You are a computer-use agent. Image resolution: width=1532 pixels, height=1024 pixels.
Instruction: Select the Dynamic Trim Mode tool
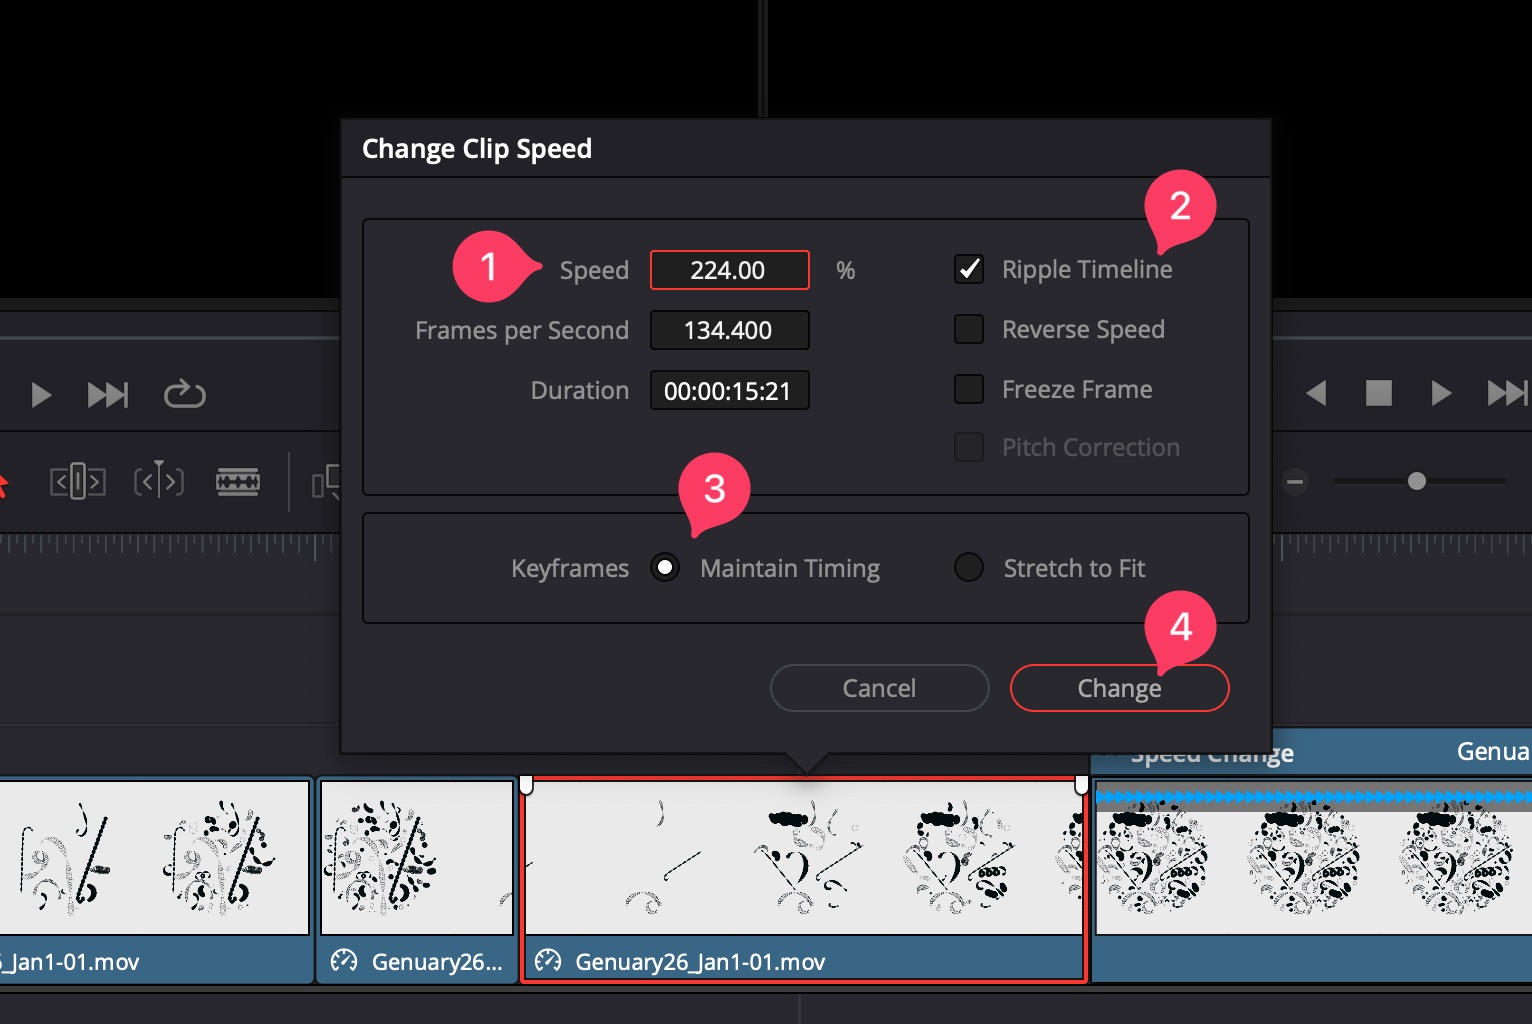159,482
